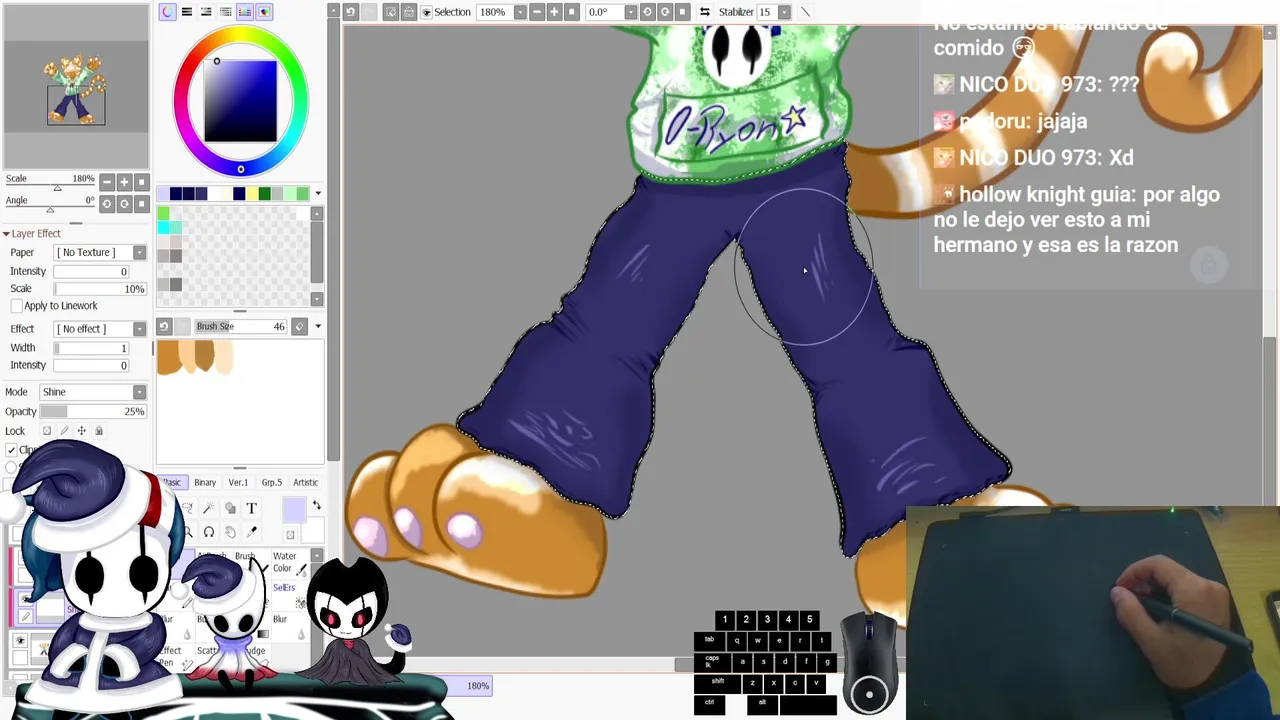The height and width of the screenshot is (720, 1280).
Task: Select the Eyedropper tool
Action: click(x=252, y=532)
